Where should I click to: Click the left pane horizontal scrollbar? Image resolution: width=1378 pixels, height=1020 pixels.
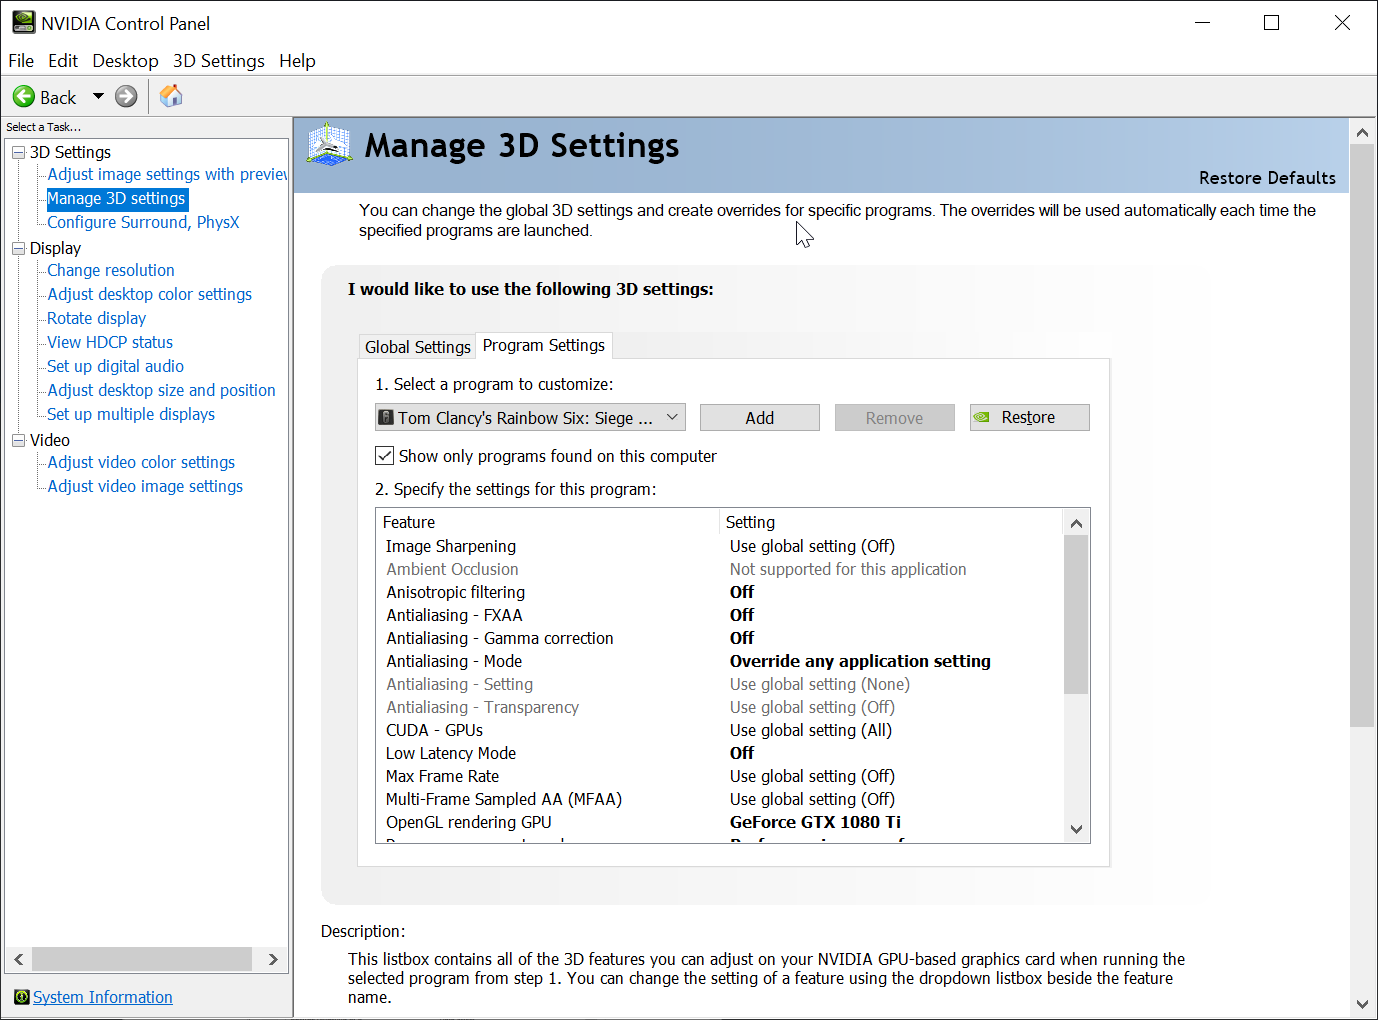141,959
